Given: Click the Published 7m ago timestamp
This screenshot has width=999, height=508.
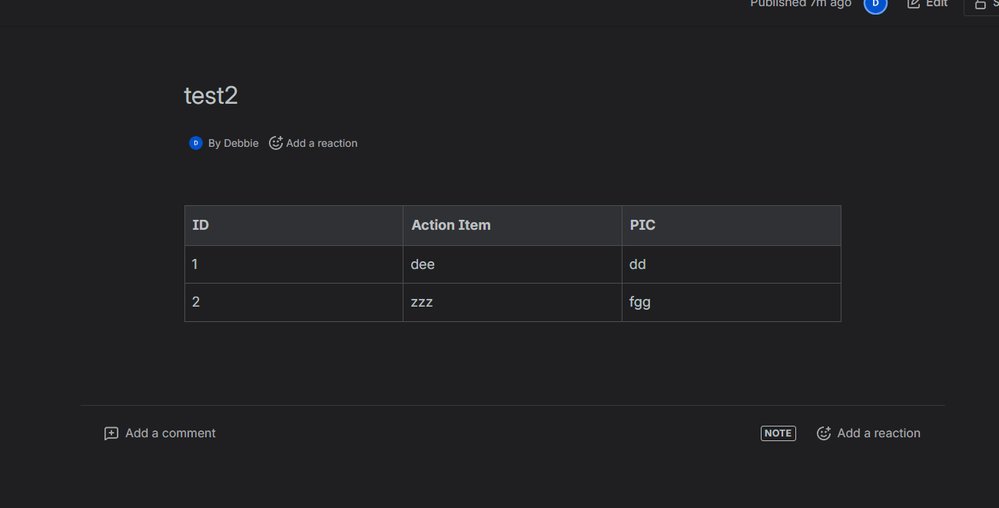Looking at the screenshot, I should 800,4.
